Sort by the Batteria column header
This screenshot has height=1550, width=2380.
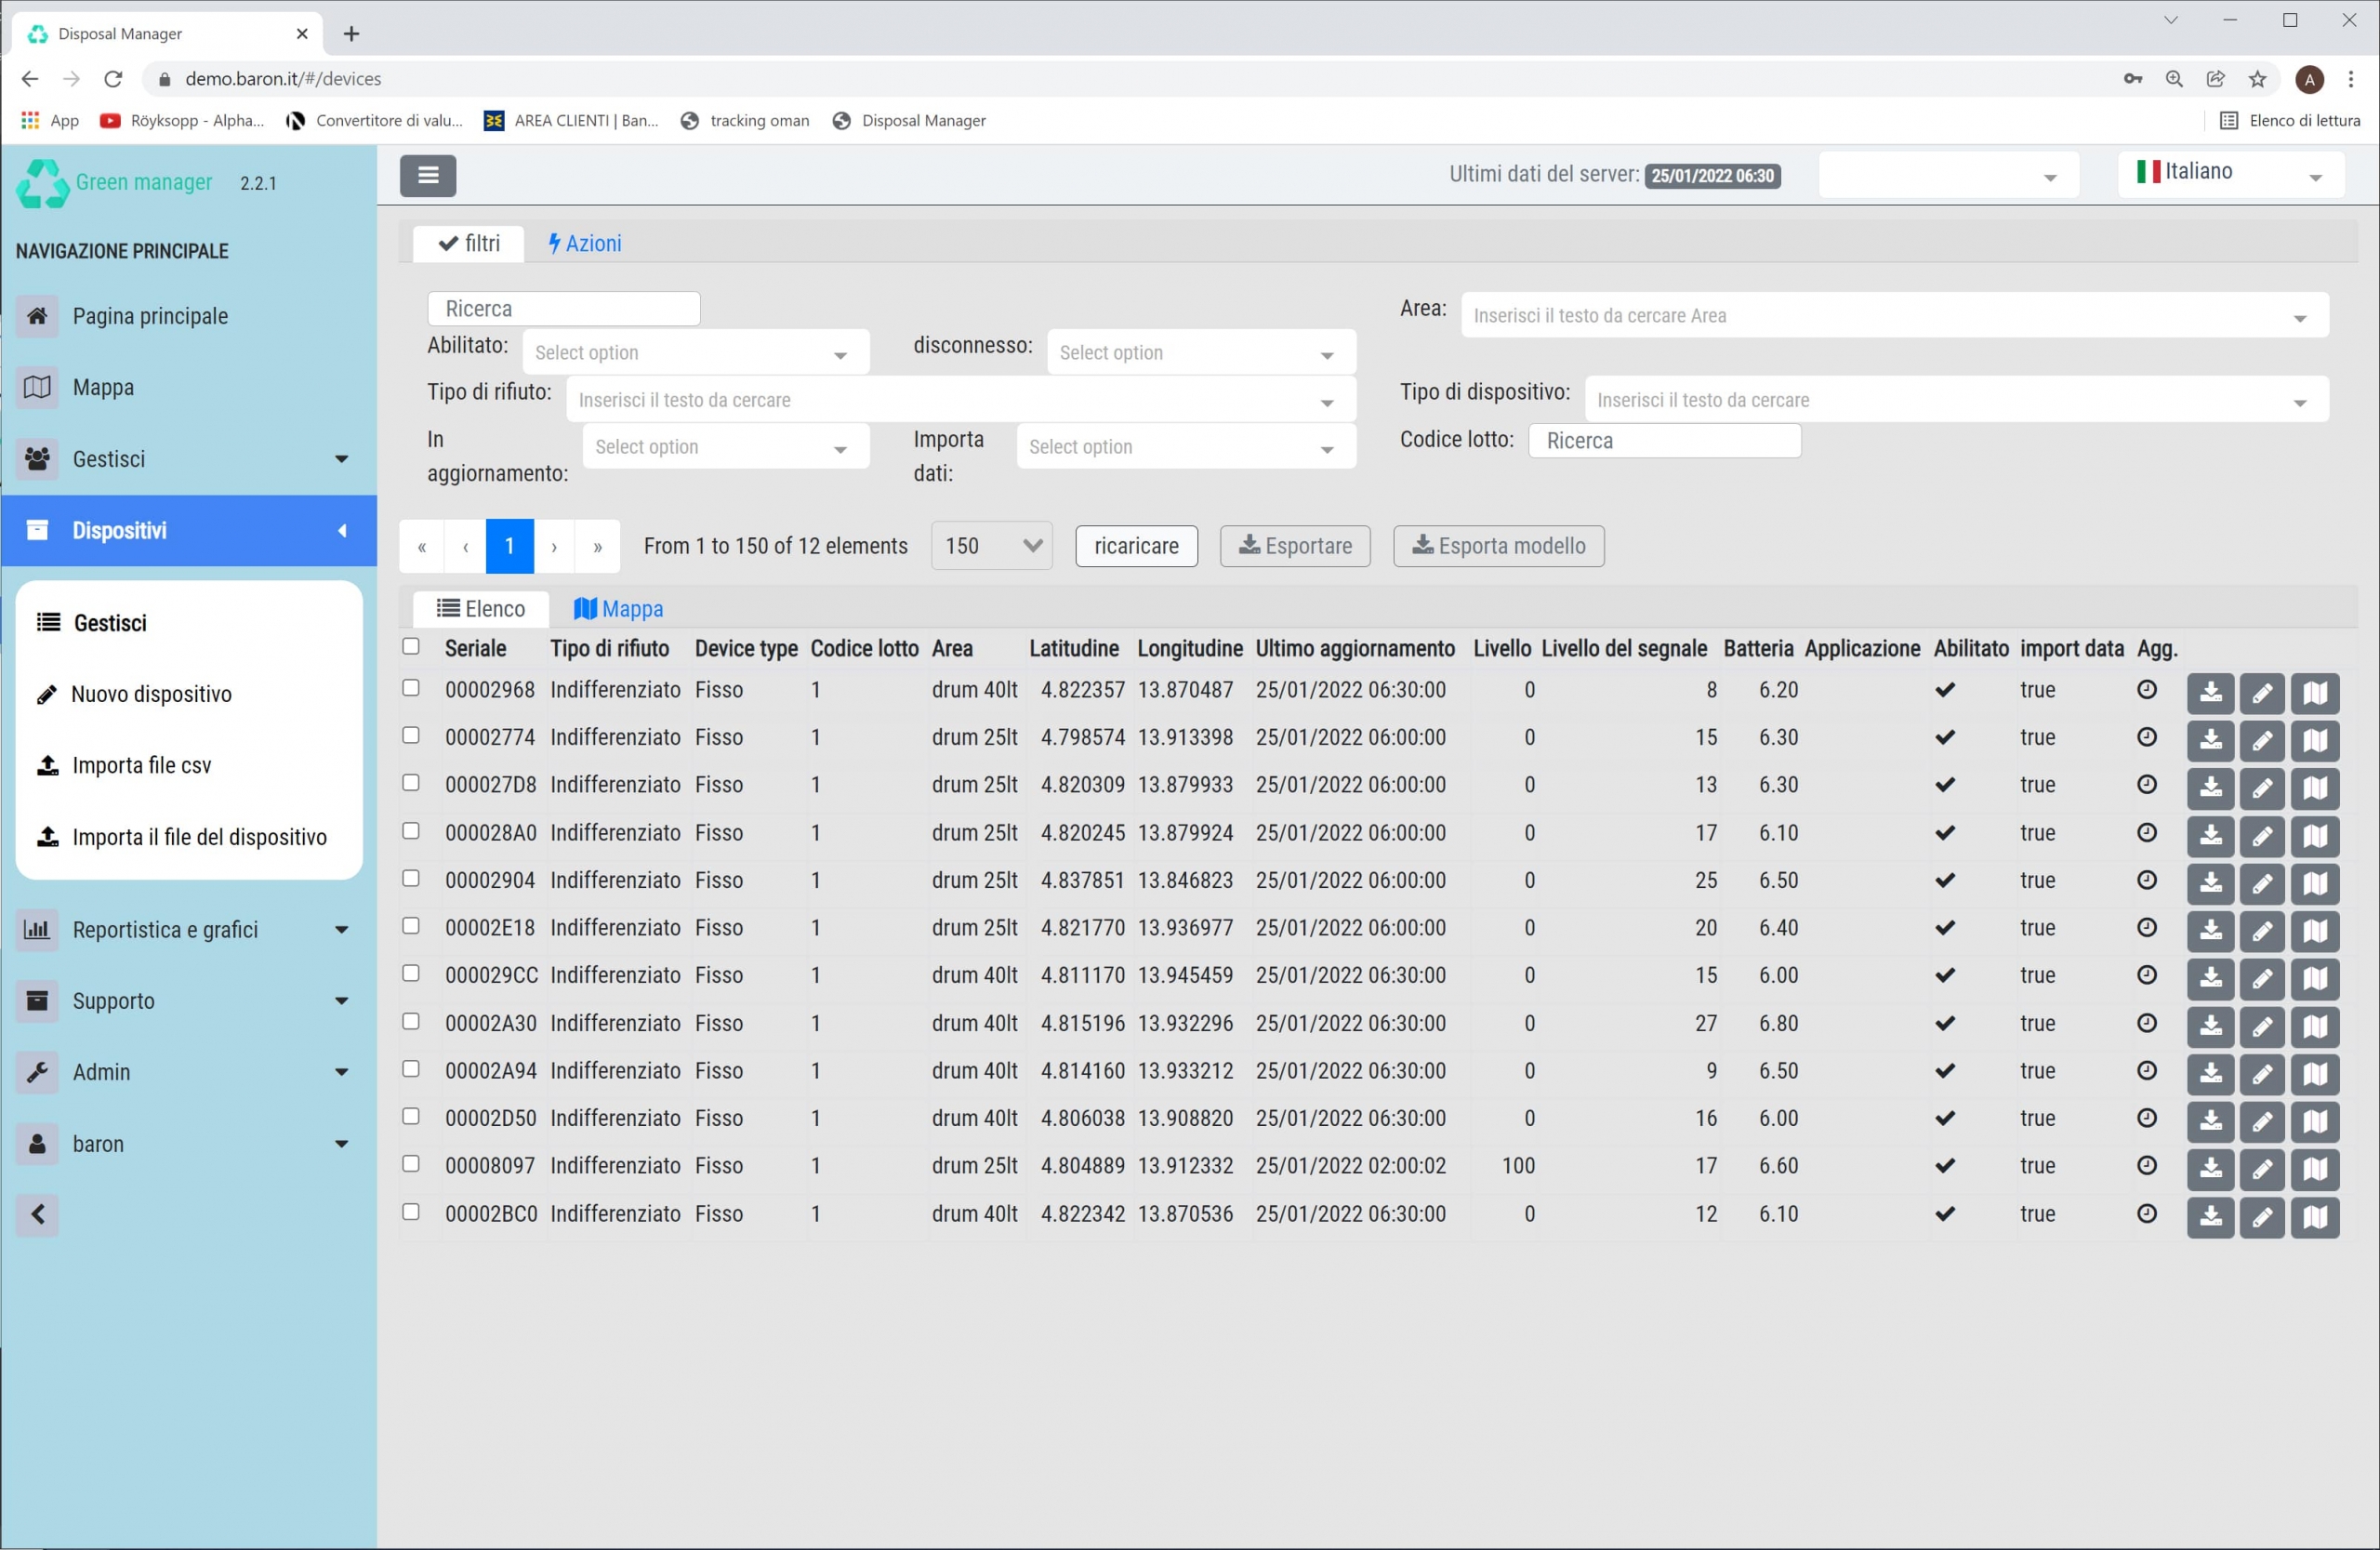1758,649
